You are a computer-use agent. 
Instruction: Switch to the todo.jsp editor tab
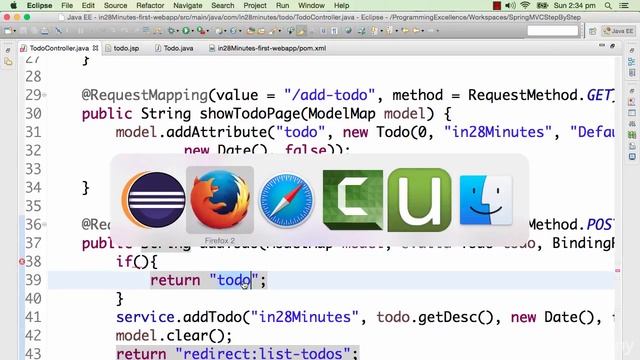tap(122, 48)
